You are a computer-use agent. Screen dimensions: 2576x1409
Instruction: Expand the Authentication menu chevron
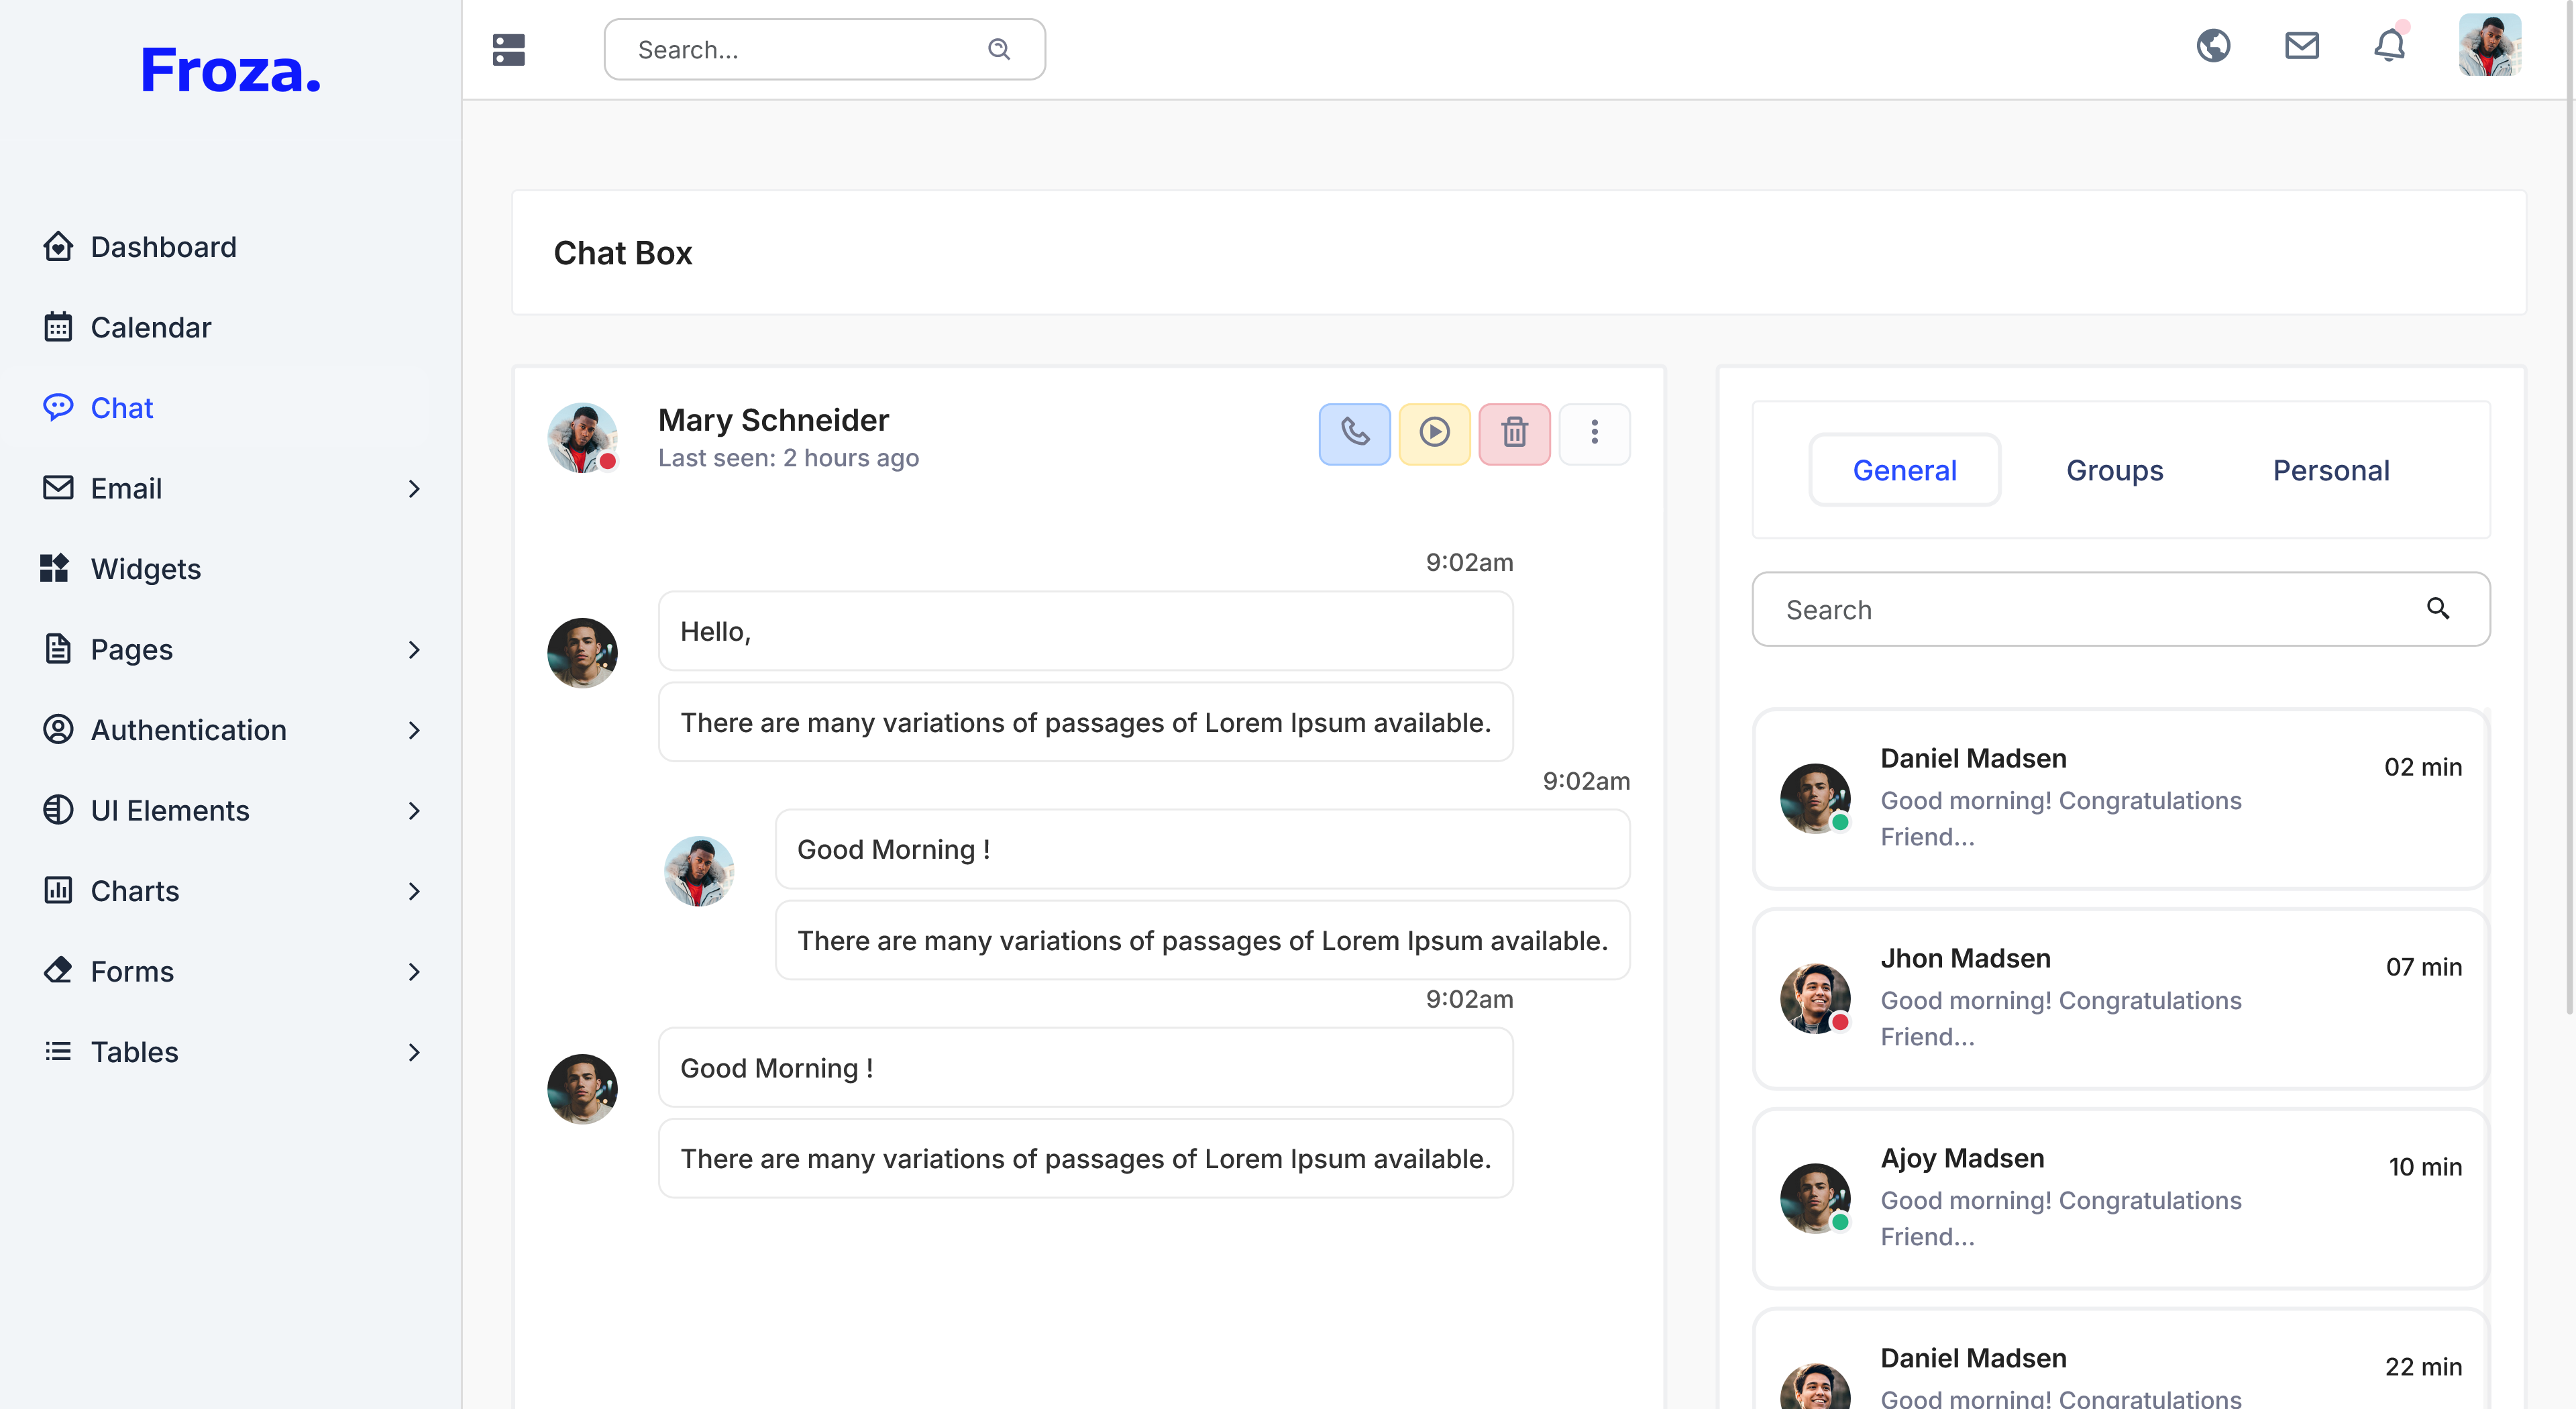click(414, 730)
